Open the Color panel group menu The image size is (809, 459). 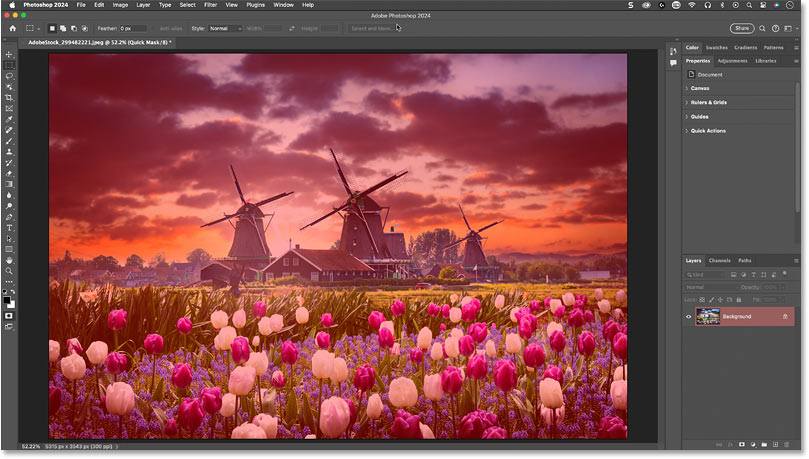pyautogui.click(x=796, y=47)
